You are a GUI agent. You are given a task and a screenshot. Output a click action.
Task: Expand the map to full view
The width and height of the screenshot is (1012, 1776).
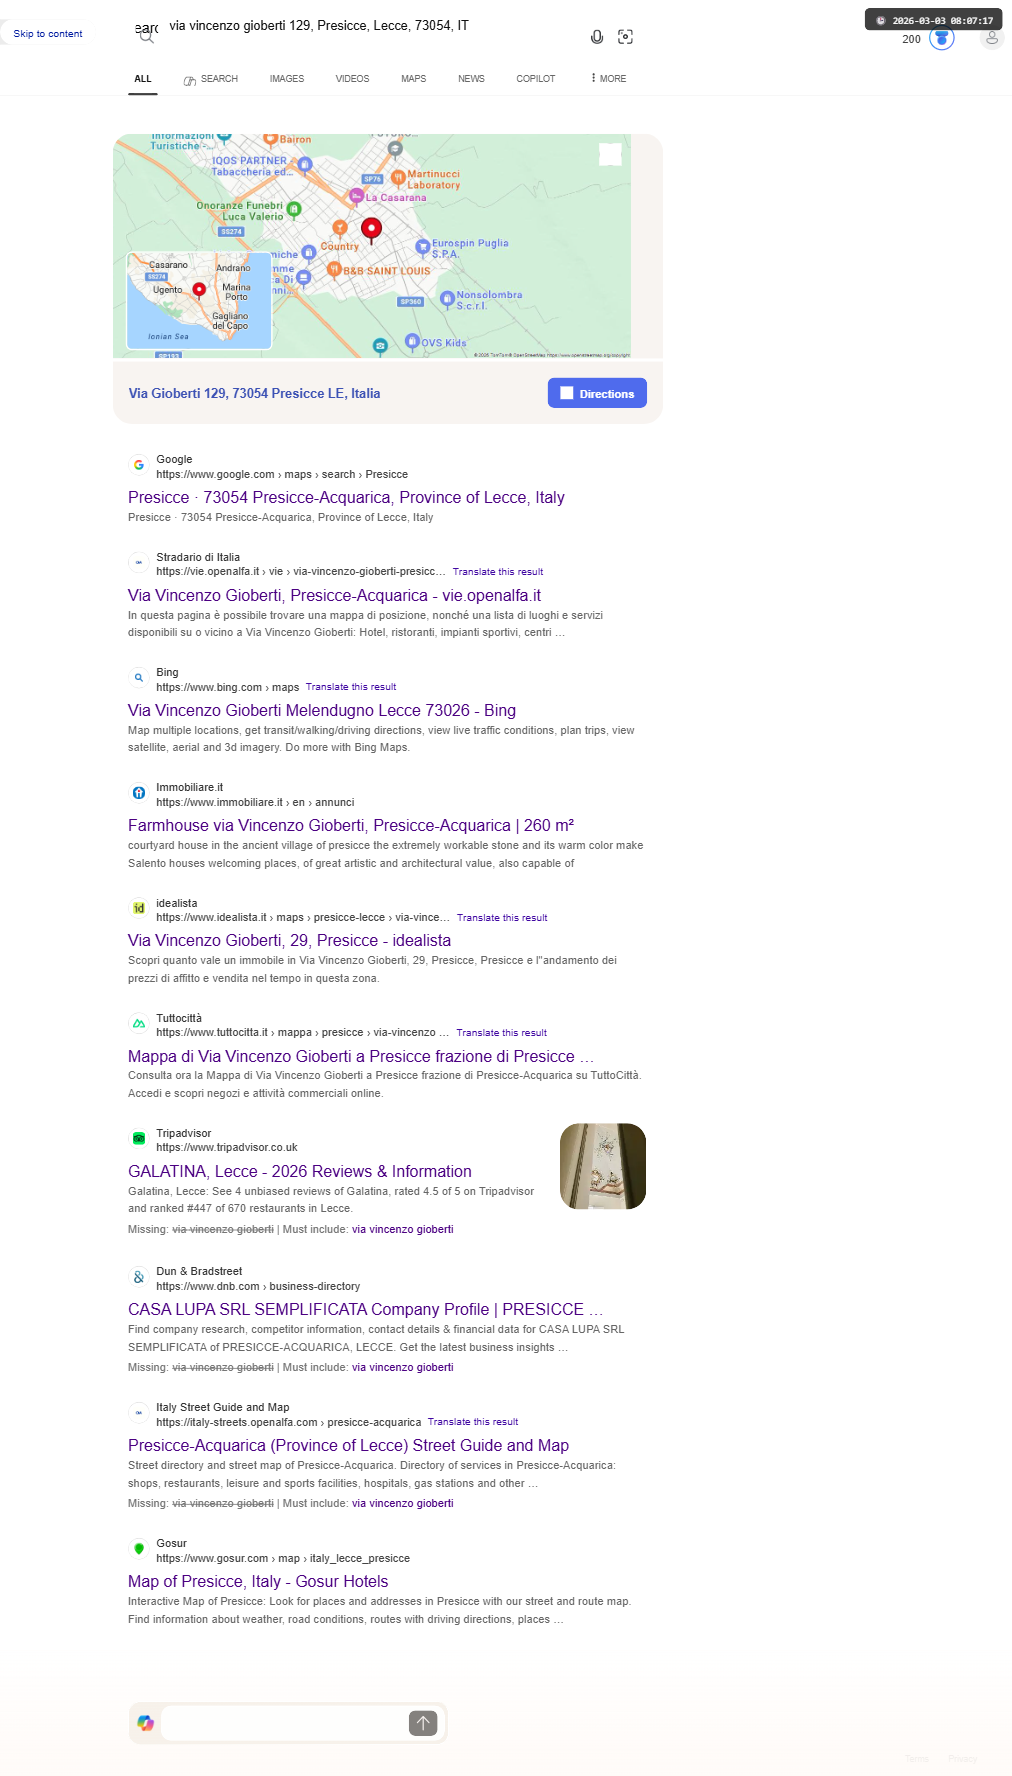(610, 154)
